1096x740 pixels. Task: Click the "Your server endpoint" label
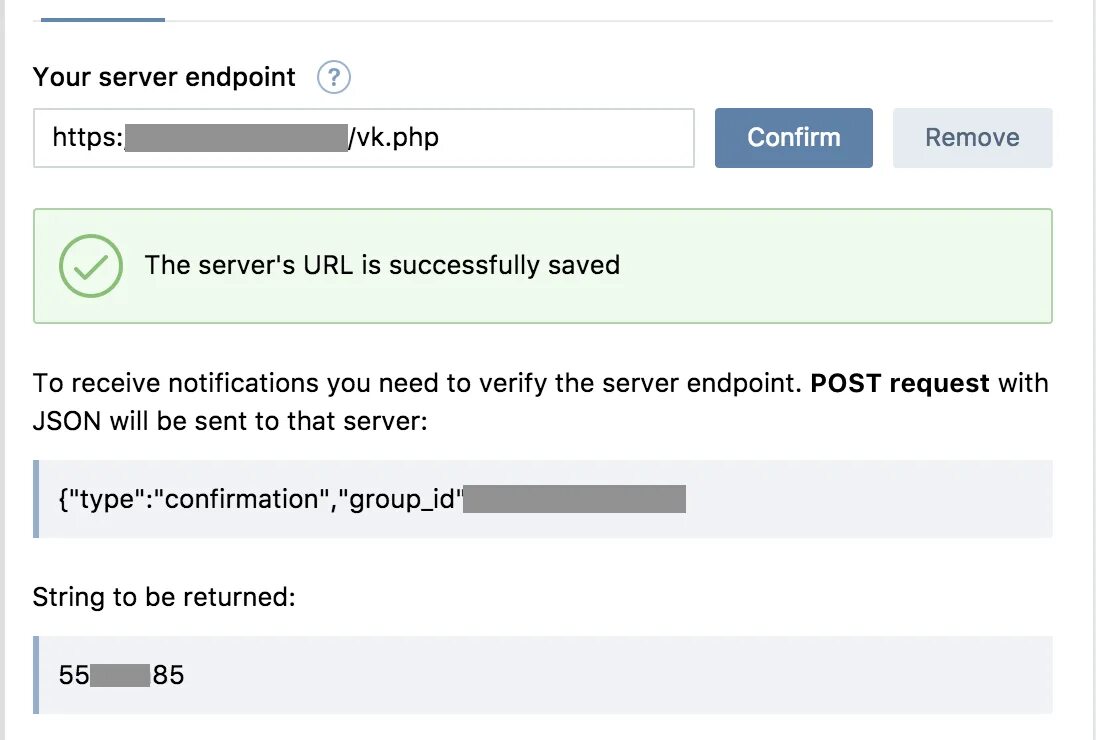(x=165, y=78)
